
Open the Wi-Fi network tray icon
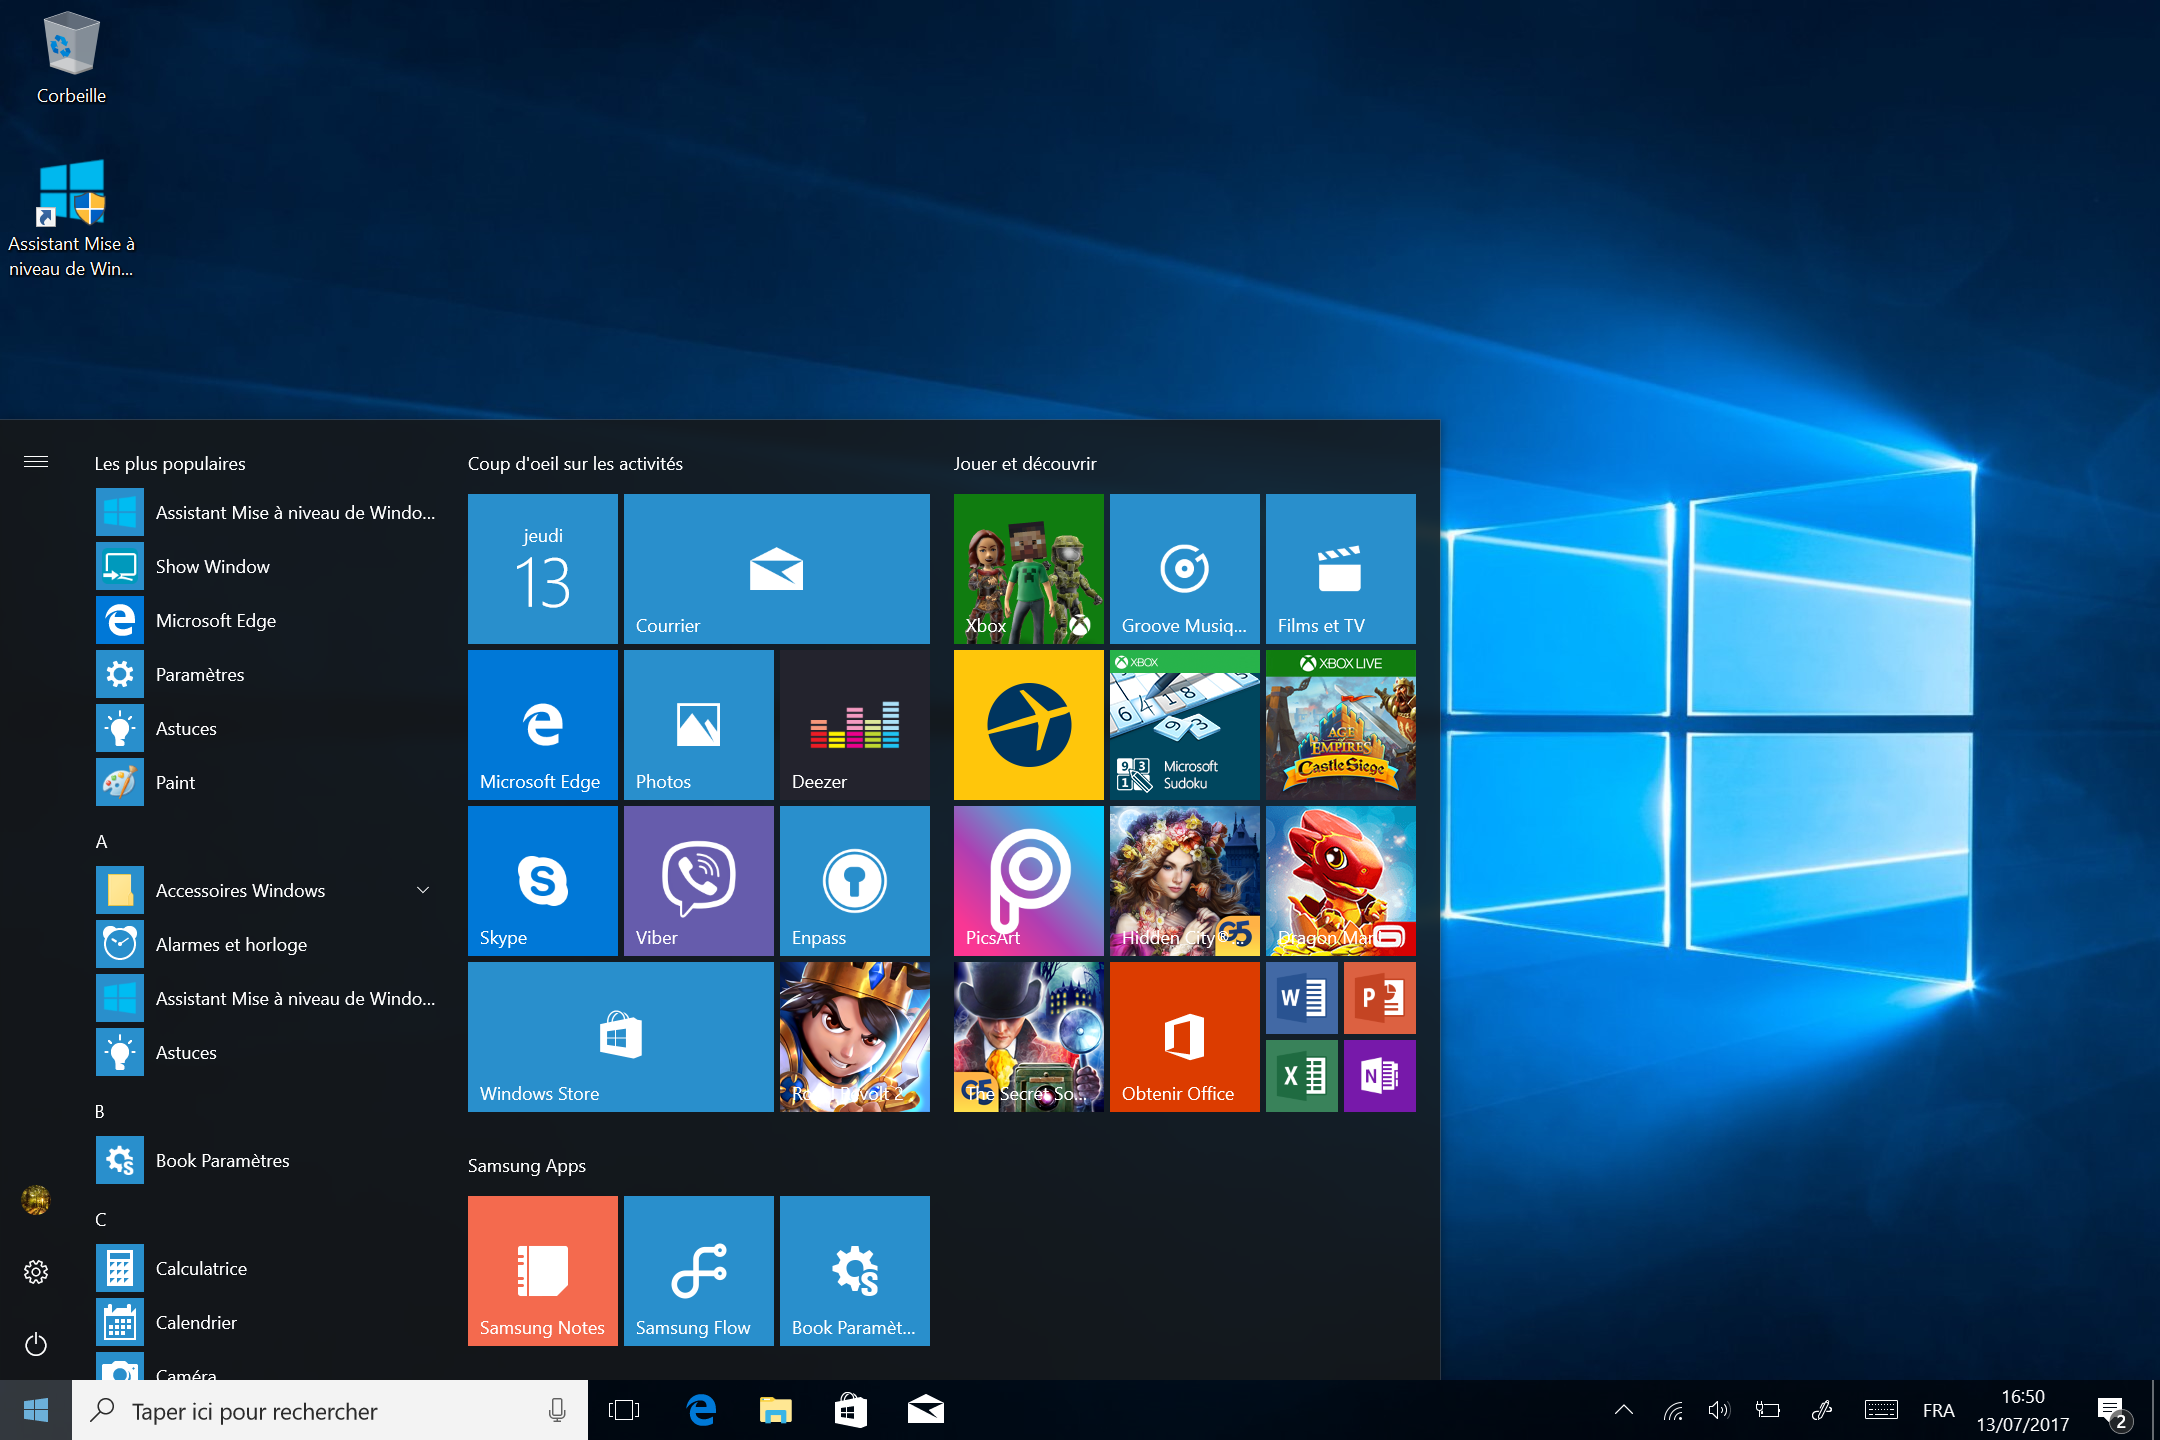pyautogui.click(x=1673, y=1410)
